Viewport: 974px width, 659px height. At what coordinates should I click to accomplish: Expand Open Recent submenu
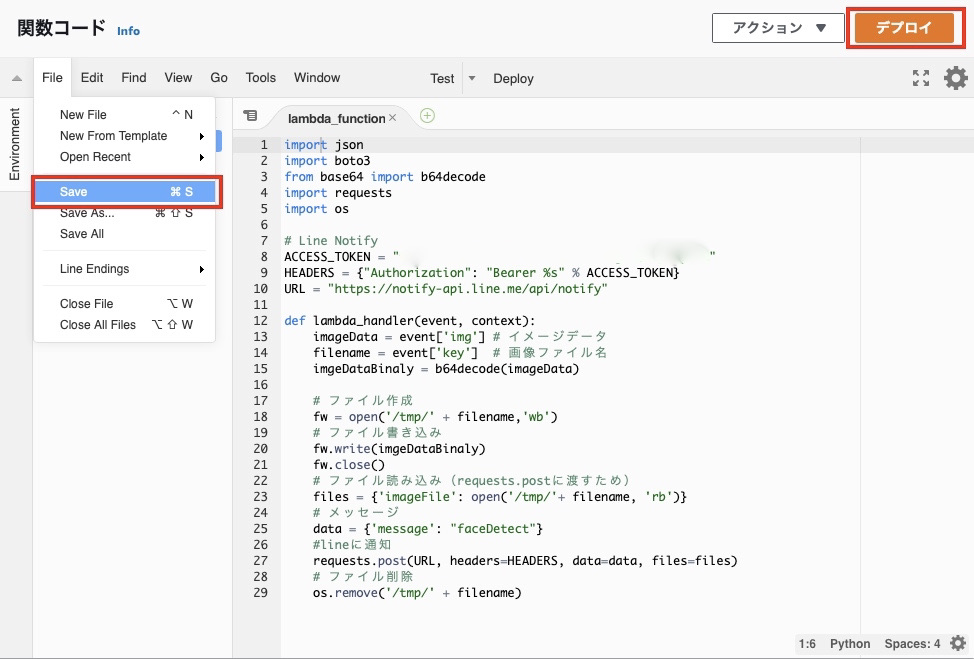(125, 157)
